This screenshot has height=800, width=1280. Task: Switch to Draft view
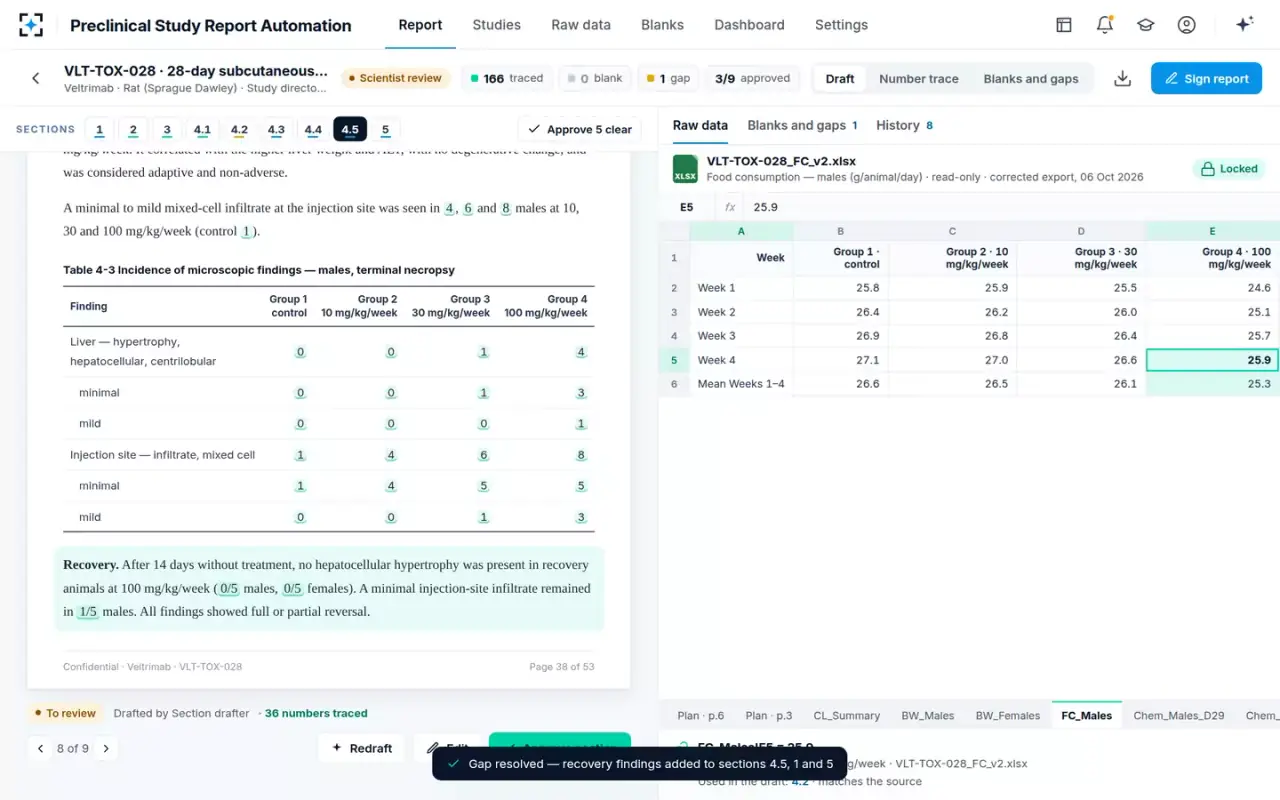(840, 78)
